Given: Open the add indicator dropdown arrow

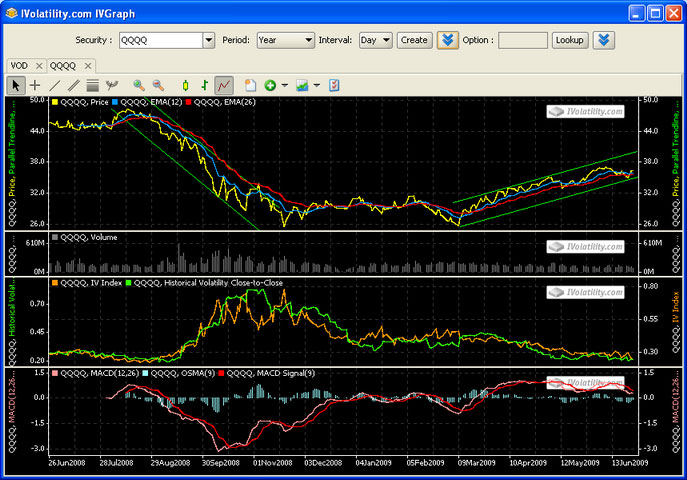Looking at the screenshot, I should click(x=284, y=85).
